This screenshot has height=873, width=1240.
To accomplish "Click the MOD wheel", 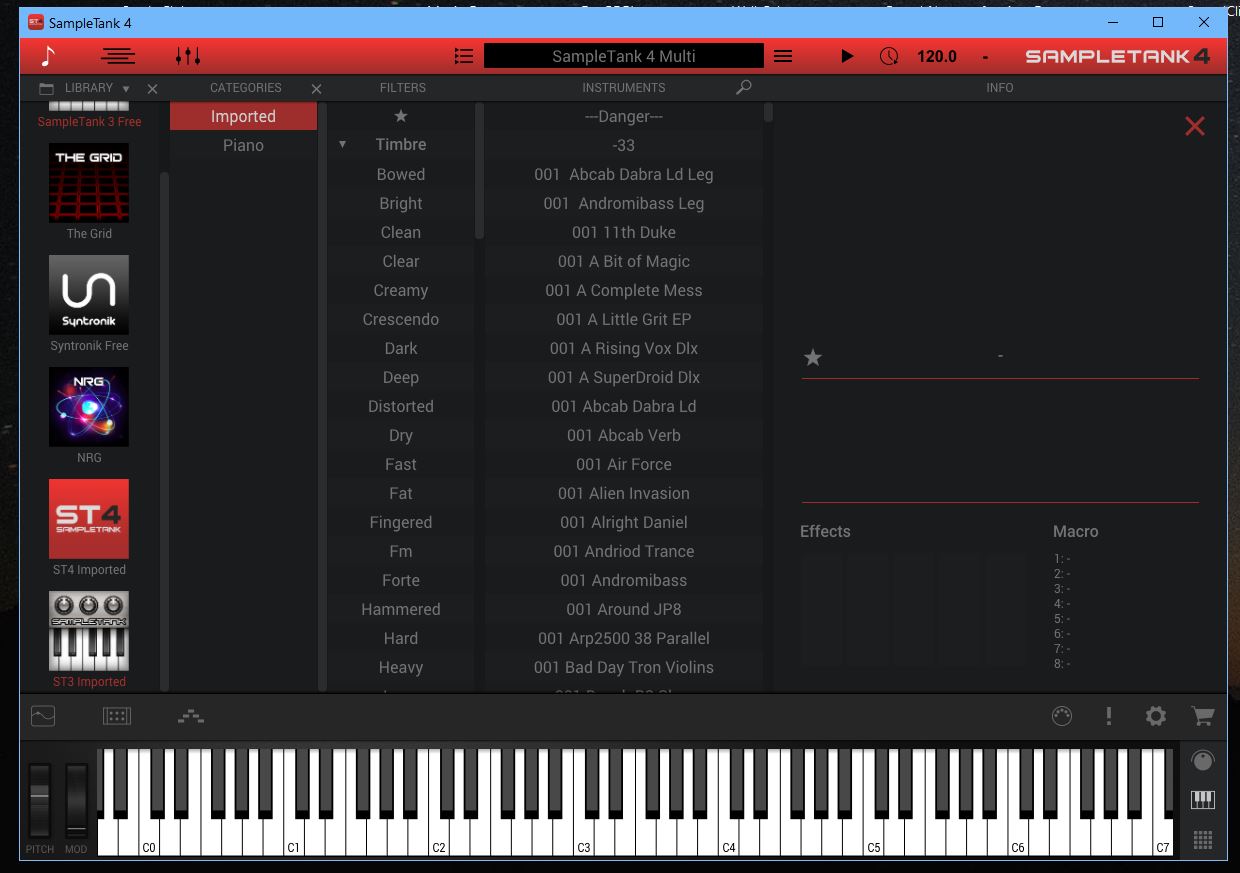I will pyautogui.click(x=77, y=800).
